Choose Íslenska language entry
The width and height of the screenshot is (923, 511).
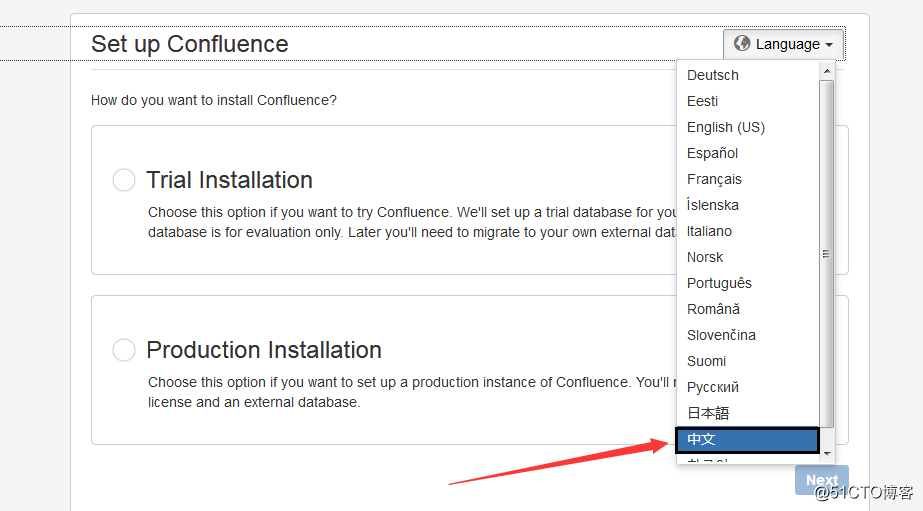click(x=713, y=205)
